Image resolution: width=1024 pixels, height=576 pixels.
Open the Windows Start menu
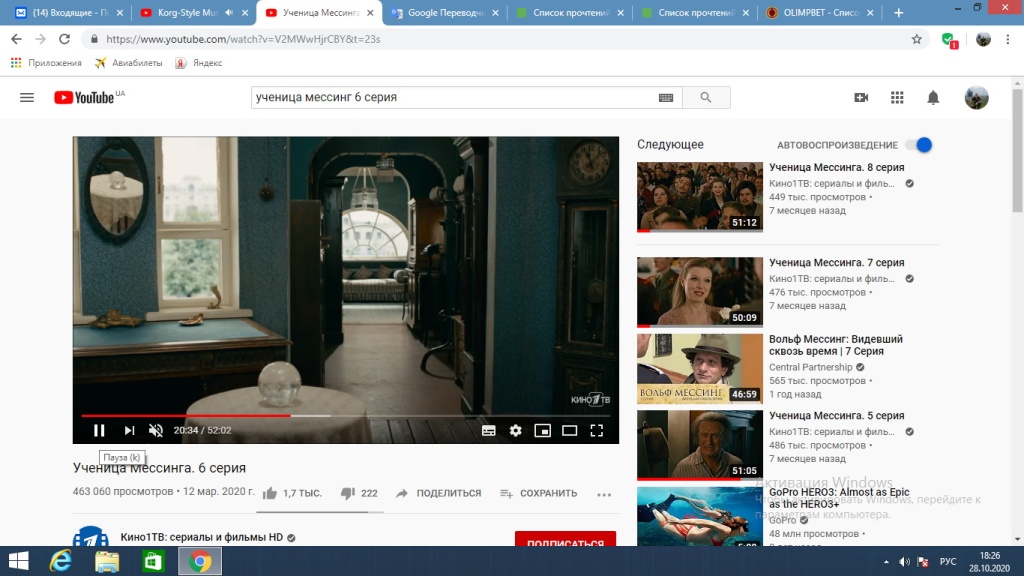tap(18, 561)
